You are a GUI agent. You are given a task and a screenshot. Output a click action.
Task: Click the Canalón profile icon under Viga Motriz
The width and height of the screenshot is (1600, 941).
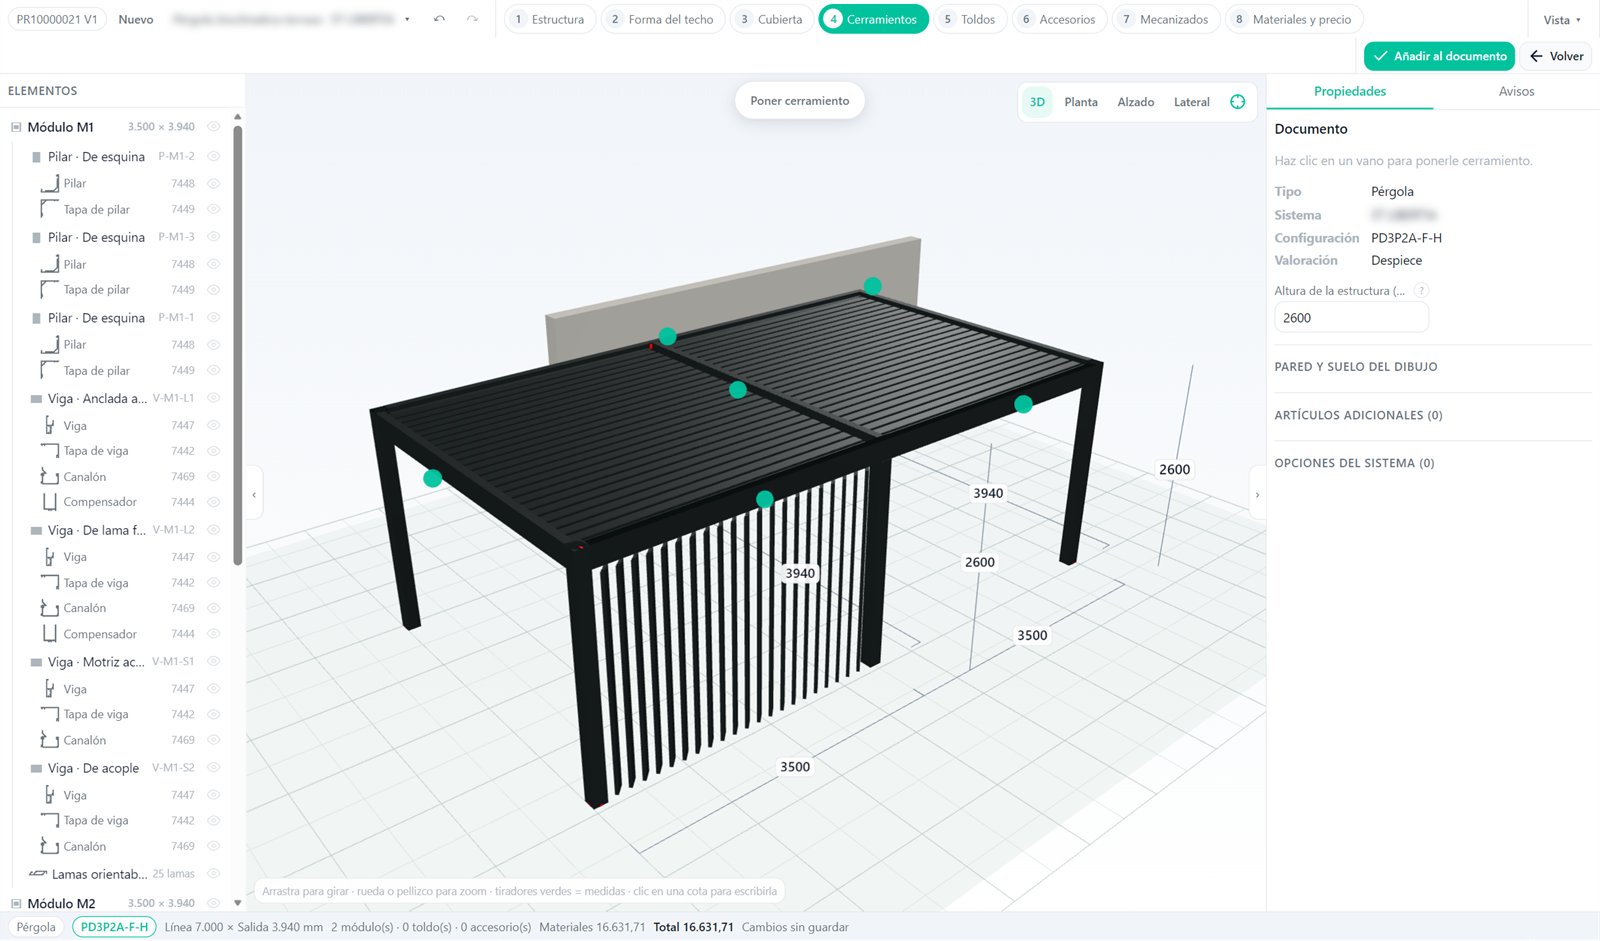[49, 740]
